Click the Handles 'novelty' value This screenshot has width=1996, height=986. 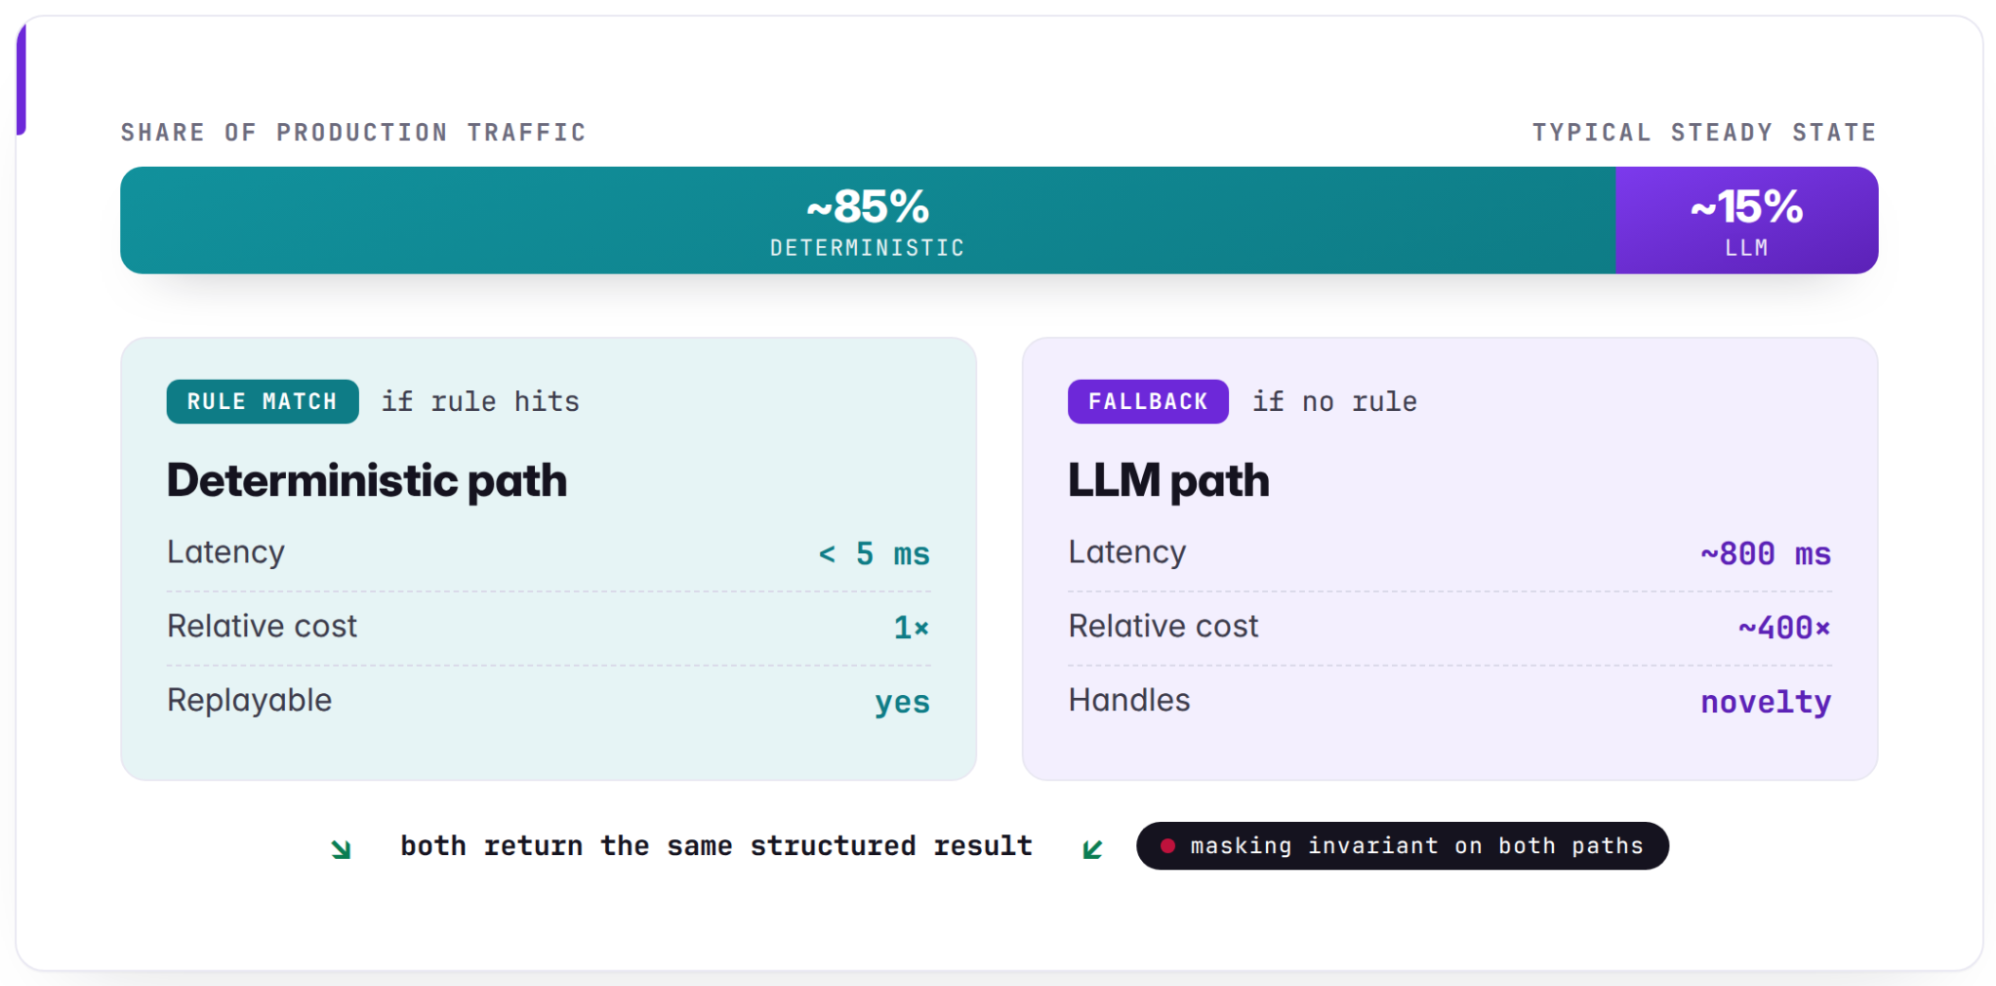click(x=1766, y=702)
